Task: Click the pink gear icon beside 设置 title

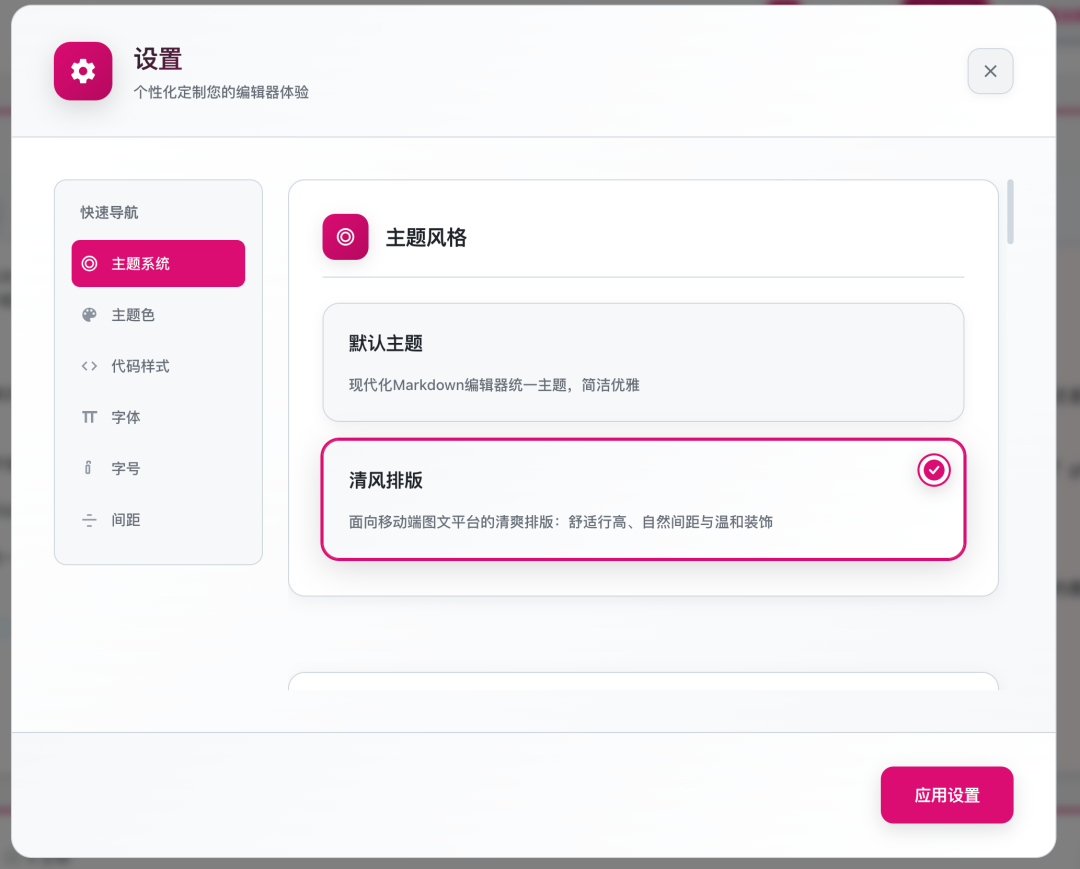Action: 83,71
